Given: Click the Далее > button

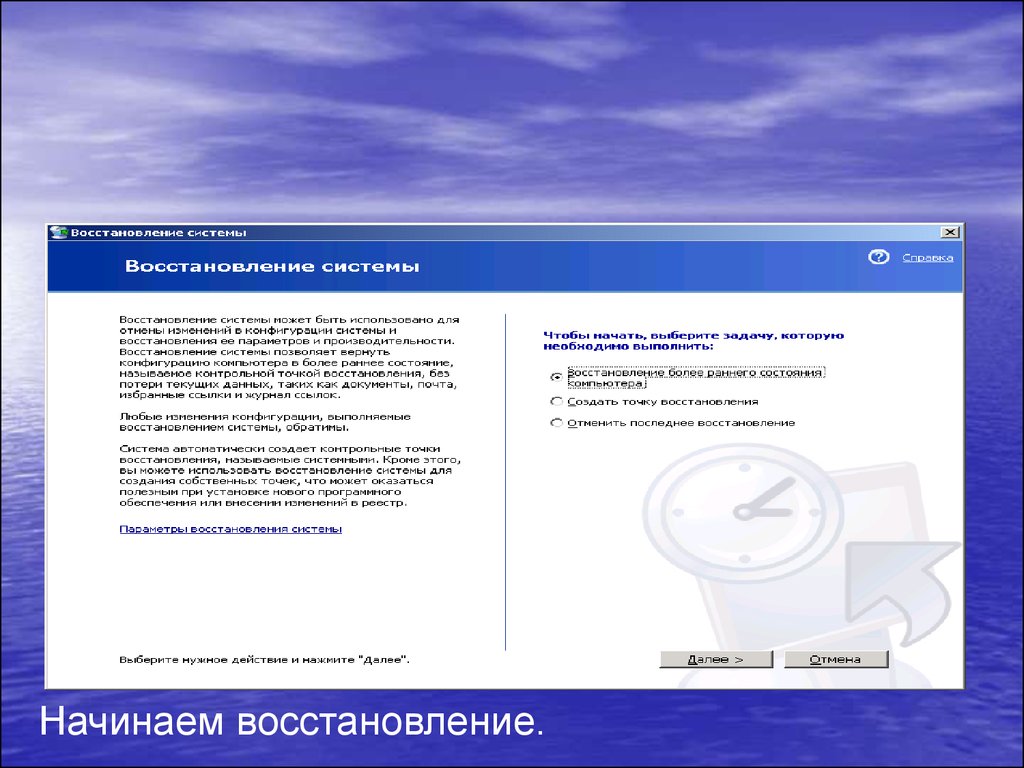Looking at the screenshot, I should (x=716, y=659).
